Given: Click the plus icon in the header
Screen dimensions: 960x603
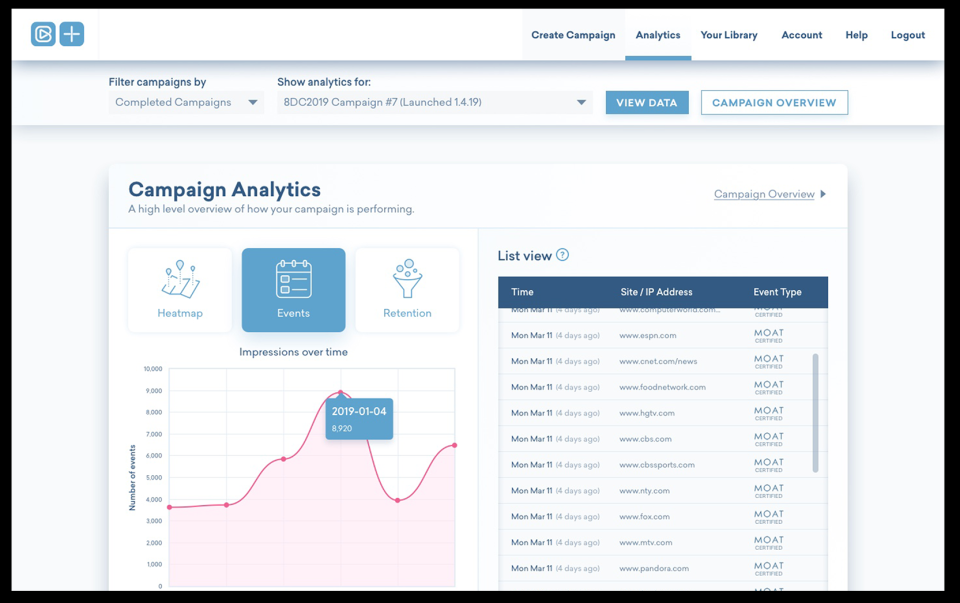Looking at the screenshot, I should [71, 33].
